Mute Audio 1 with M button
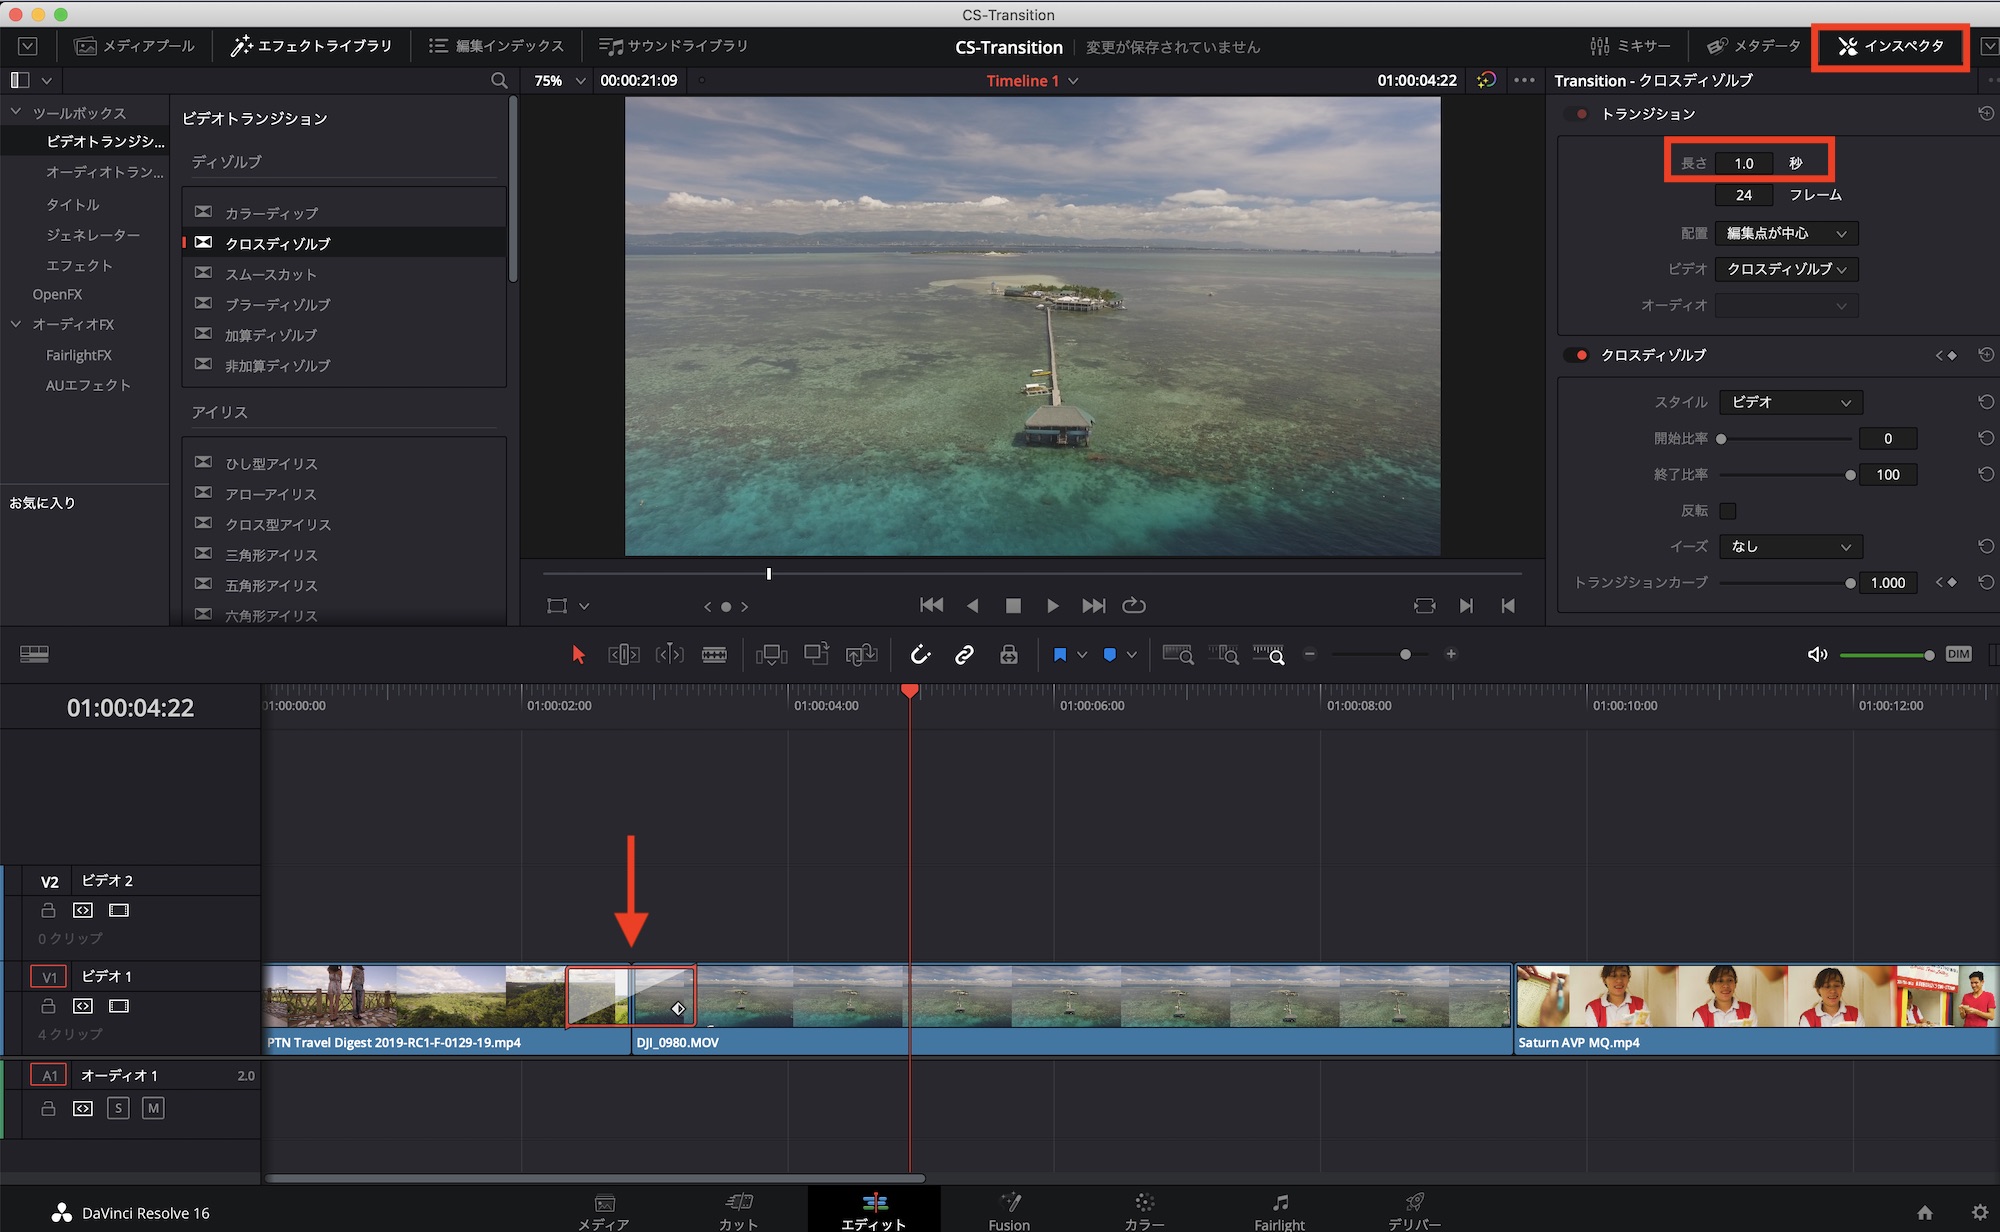This screenshot has width=2000, height=1232. point(153,1108)
